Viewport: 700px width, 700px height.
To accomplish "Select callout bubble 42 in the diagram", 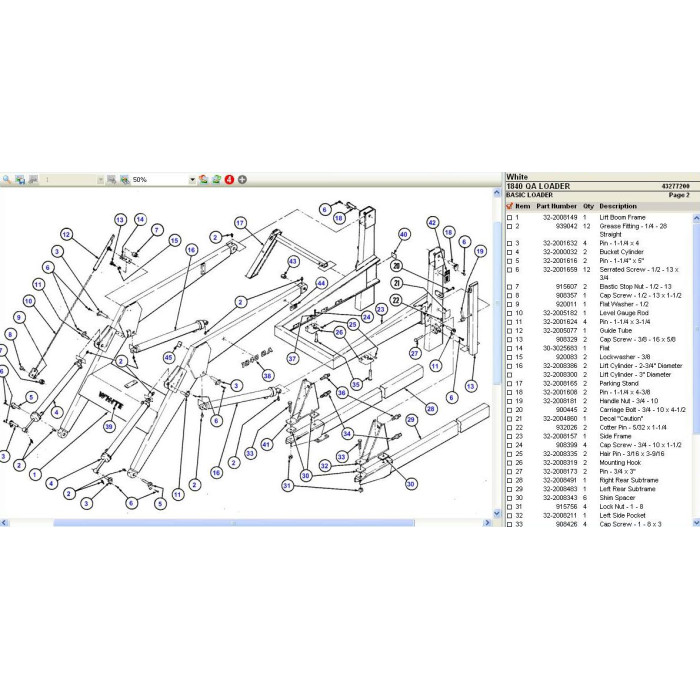I will coord(432,222).
